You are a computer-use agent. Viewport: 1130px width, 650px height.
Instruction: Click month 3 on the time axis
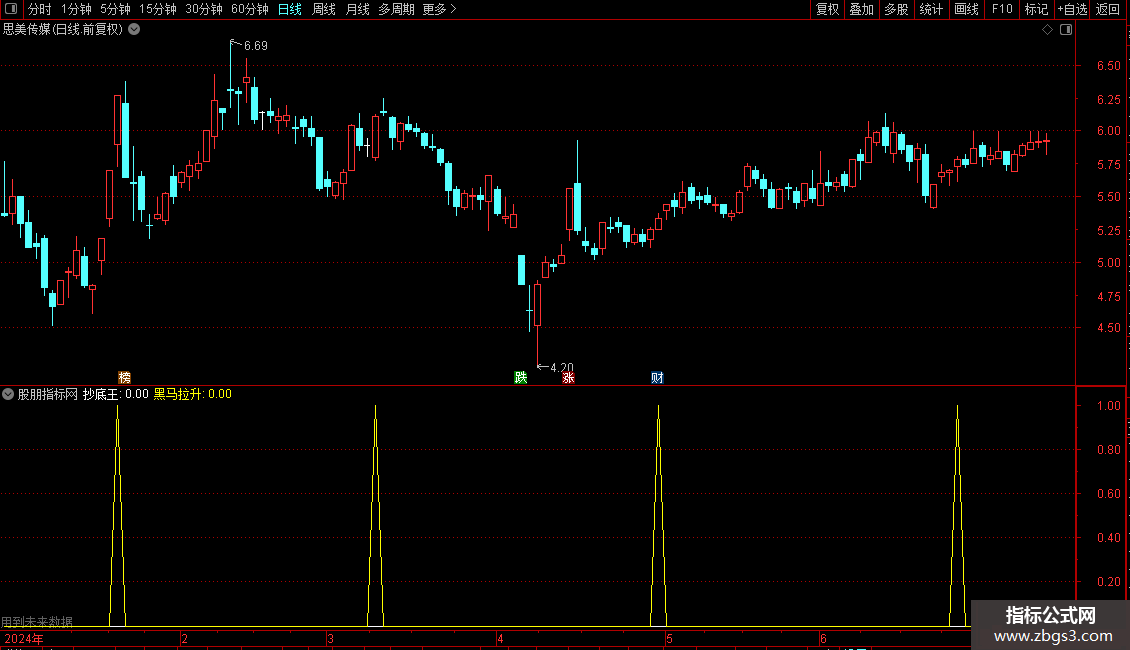[x=330, y=639]
